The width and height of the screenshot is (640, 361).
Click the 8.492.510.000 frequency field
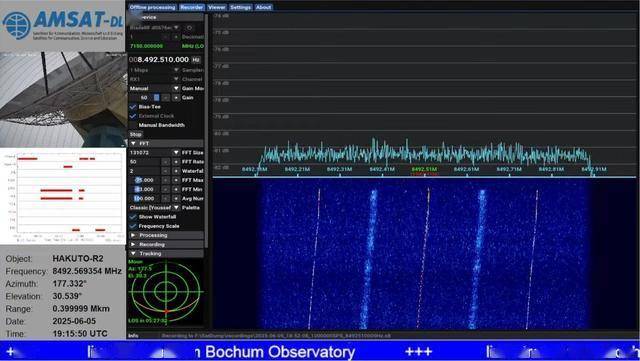[x=159, y=60]
